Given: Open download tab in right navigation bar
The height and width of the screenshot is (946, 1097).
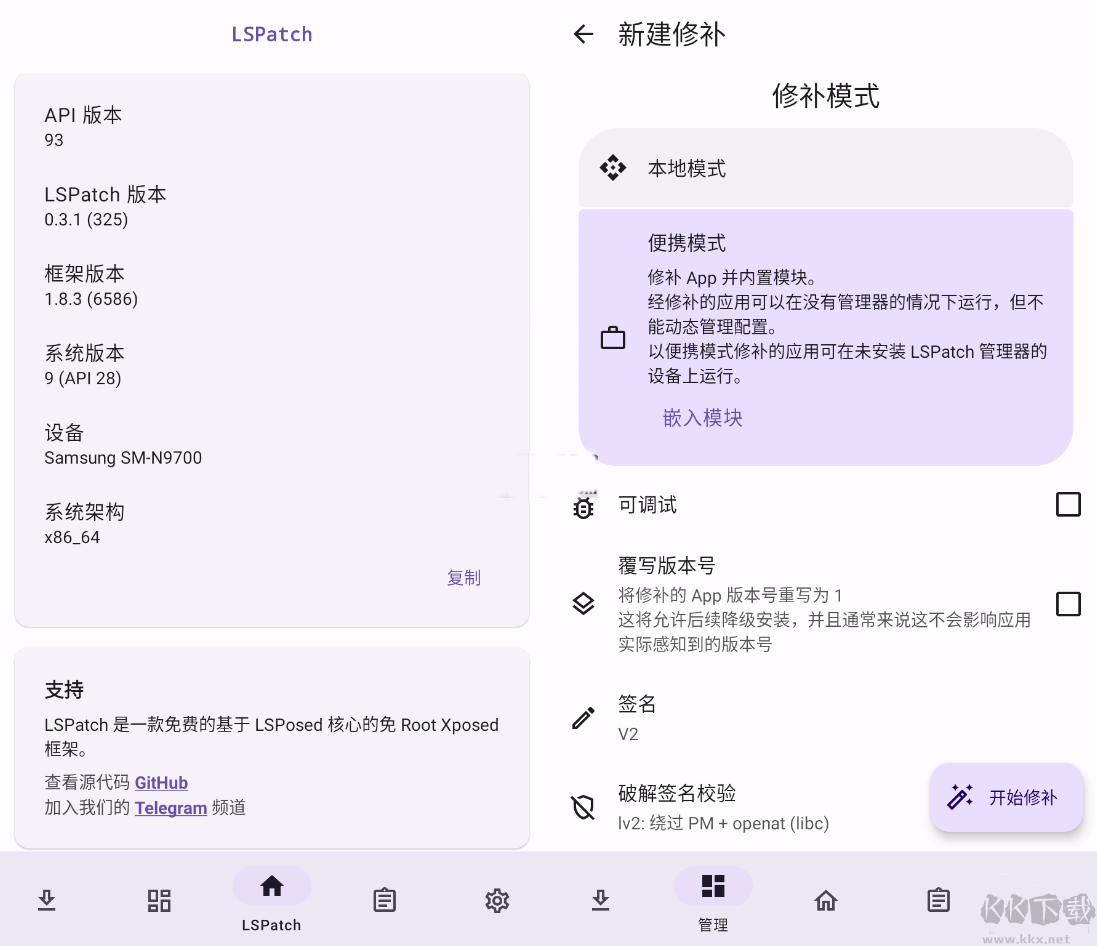Looking at the screenshot, I should tap(600, 900).
